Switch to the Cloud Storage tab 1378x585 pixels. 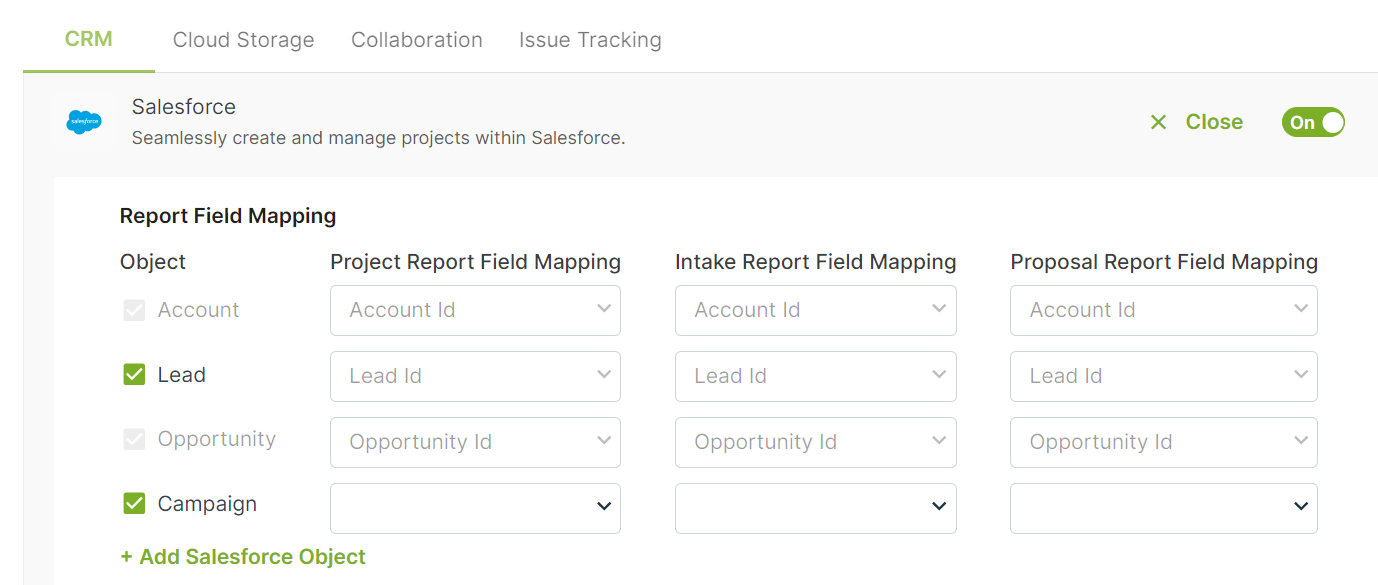point(244,40)
